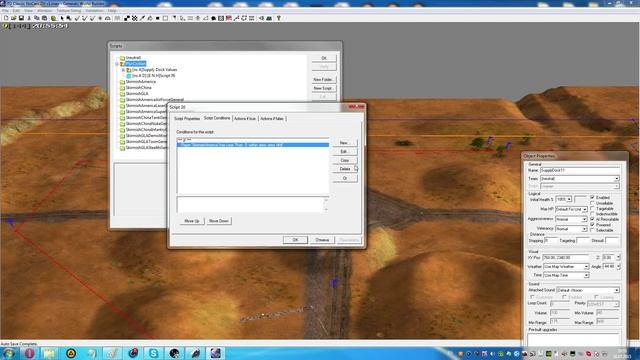Image resolution: width=640 pixels, height=360 pixels.
Task: Click the empty square outline toolbar icon
Action: pos(165,18)
